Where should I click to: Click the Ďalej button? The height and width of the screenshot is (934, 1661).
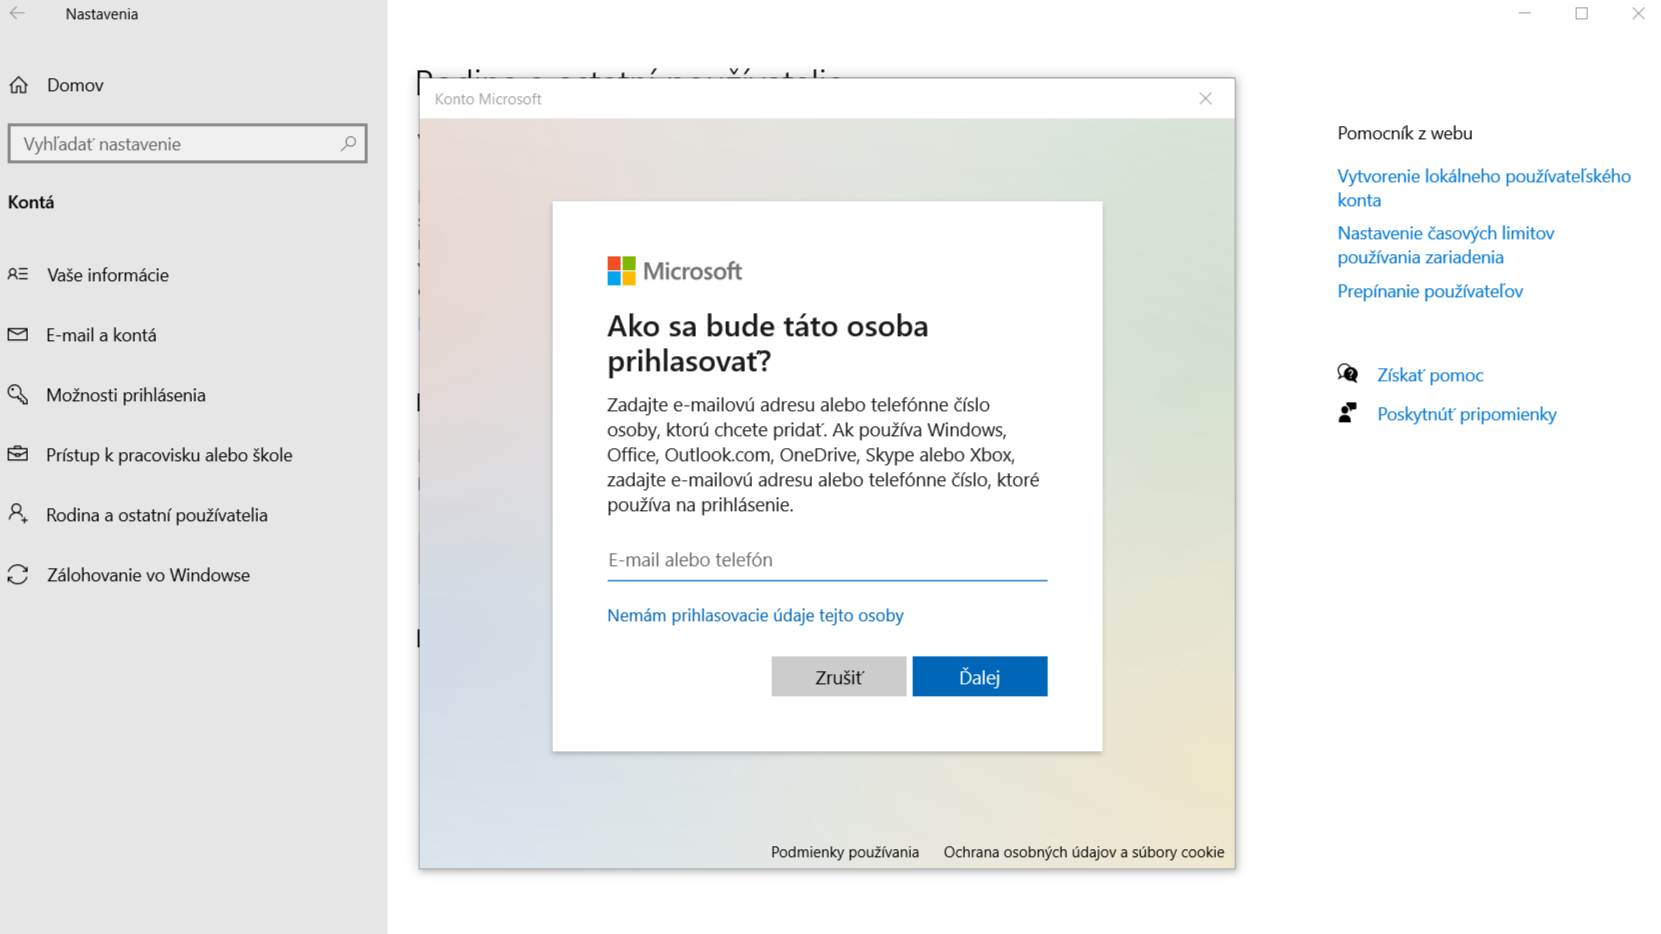click(979, 677)
